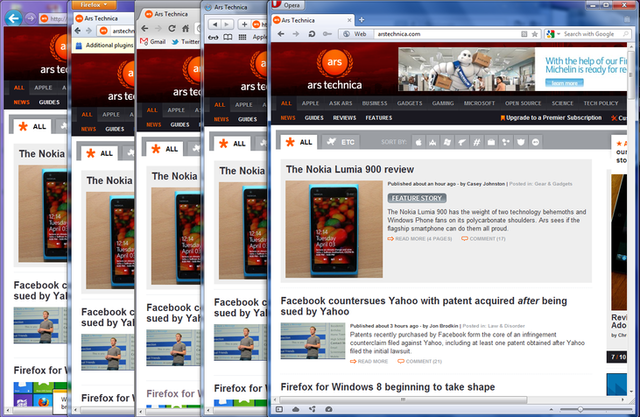Open the GADGETS section in Opera
Image resolution: width=640 pixels, height=417 pixels.
pyautogui.click(x=410, y=103)
